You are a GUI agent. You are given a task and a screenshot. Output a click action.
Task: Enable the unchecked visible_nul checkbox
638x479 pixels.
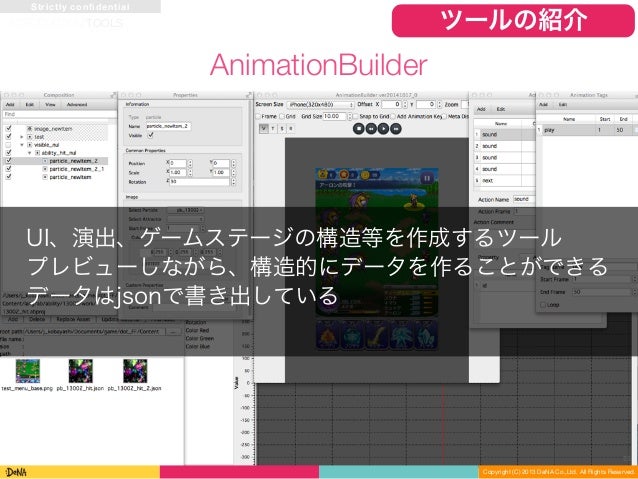(x=9, y=144)
